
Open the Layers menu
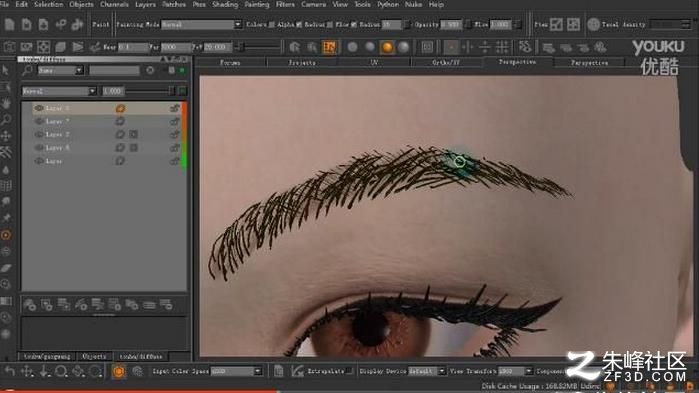point(145,4)
